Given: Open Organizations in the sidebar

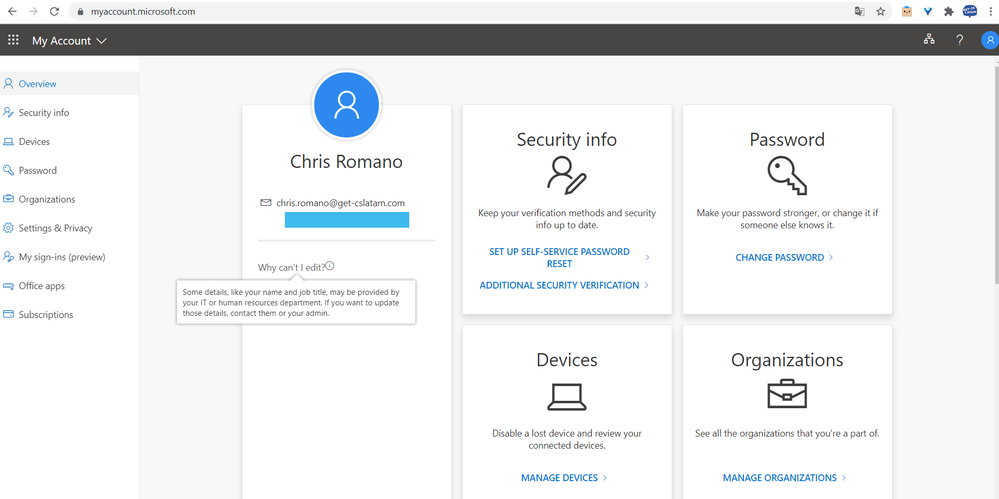Looking at the screenshot, I should [x=69, y=199].
